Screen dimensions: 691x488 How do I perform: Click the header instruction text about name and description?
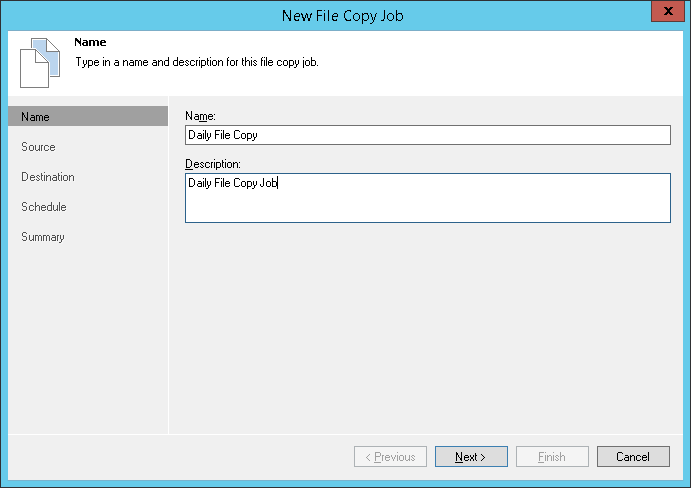[x=197, y=62]
